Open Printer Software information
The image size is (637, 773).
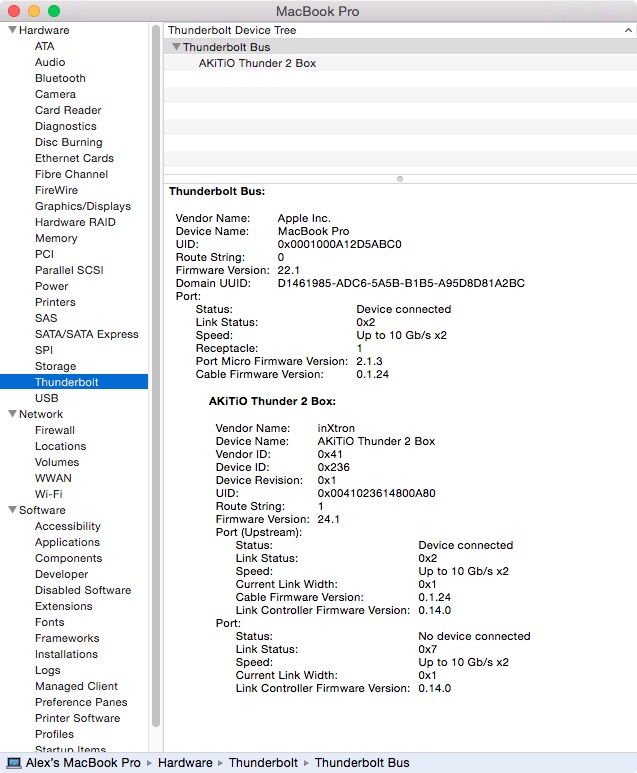pyautogui.click(x=77, y=718)
